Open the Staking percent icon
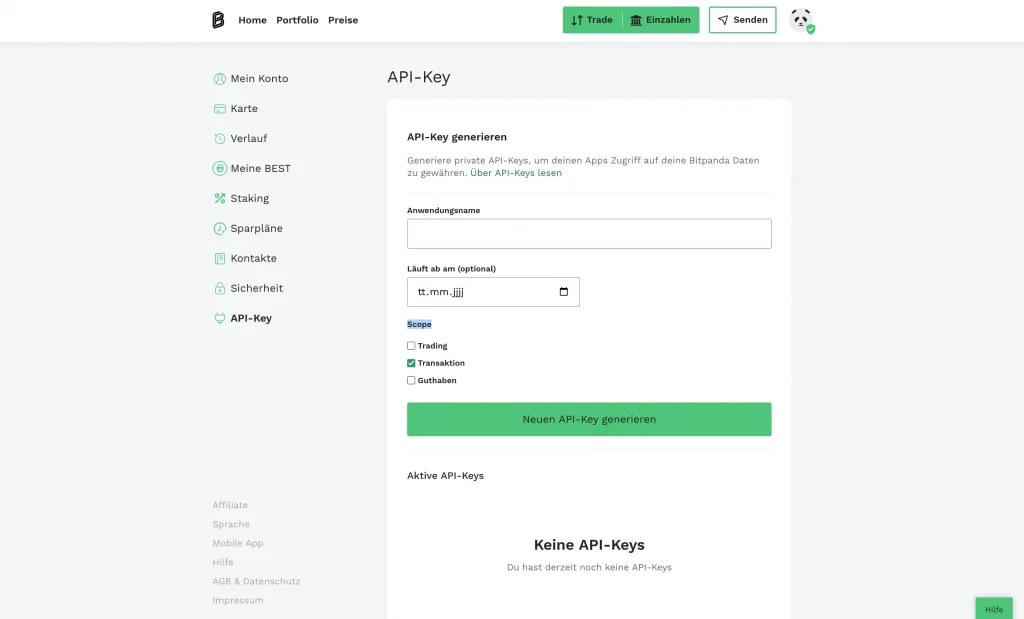1024x619 pixels. click(x=220, y=199)
